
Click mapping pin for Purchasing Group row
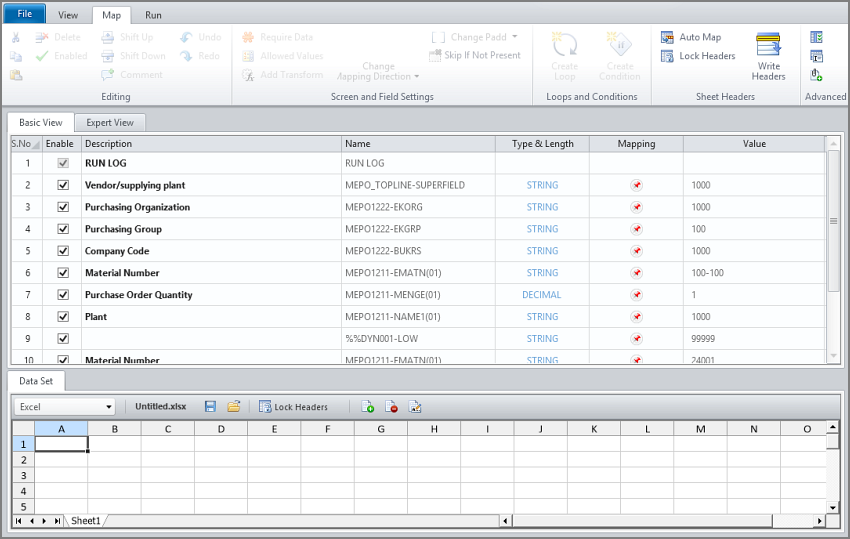click(x=636, y=229)
